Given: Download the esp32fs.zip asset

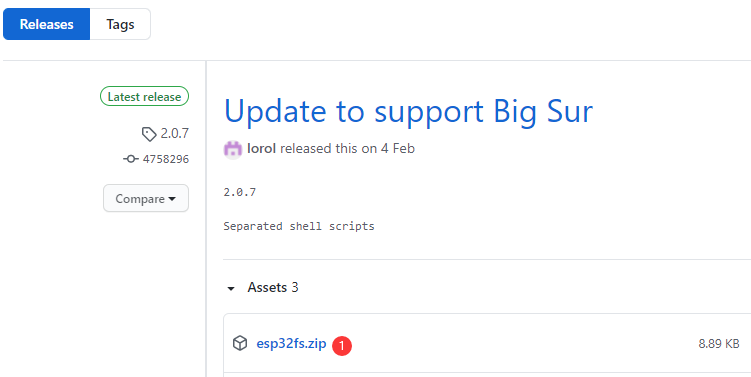Looking at the screenshot, I should pyautogui.click(x=291, y=344).
